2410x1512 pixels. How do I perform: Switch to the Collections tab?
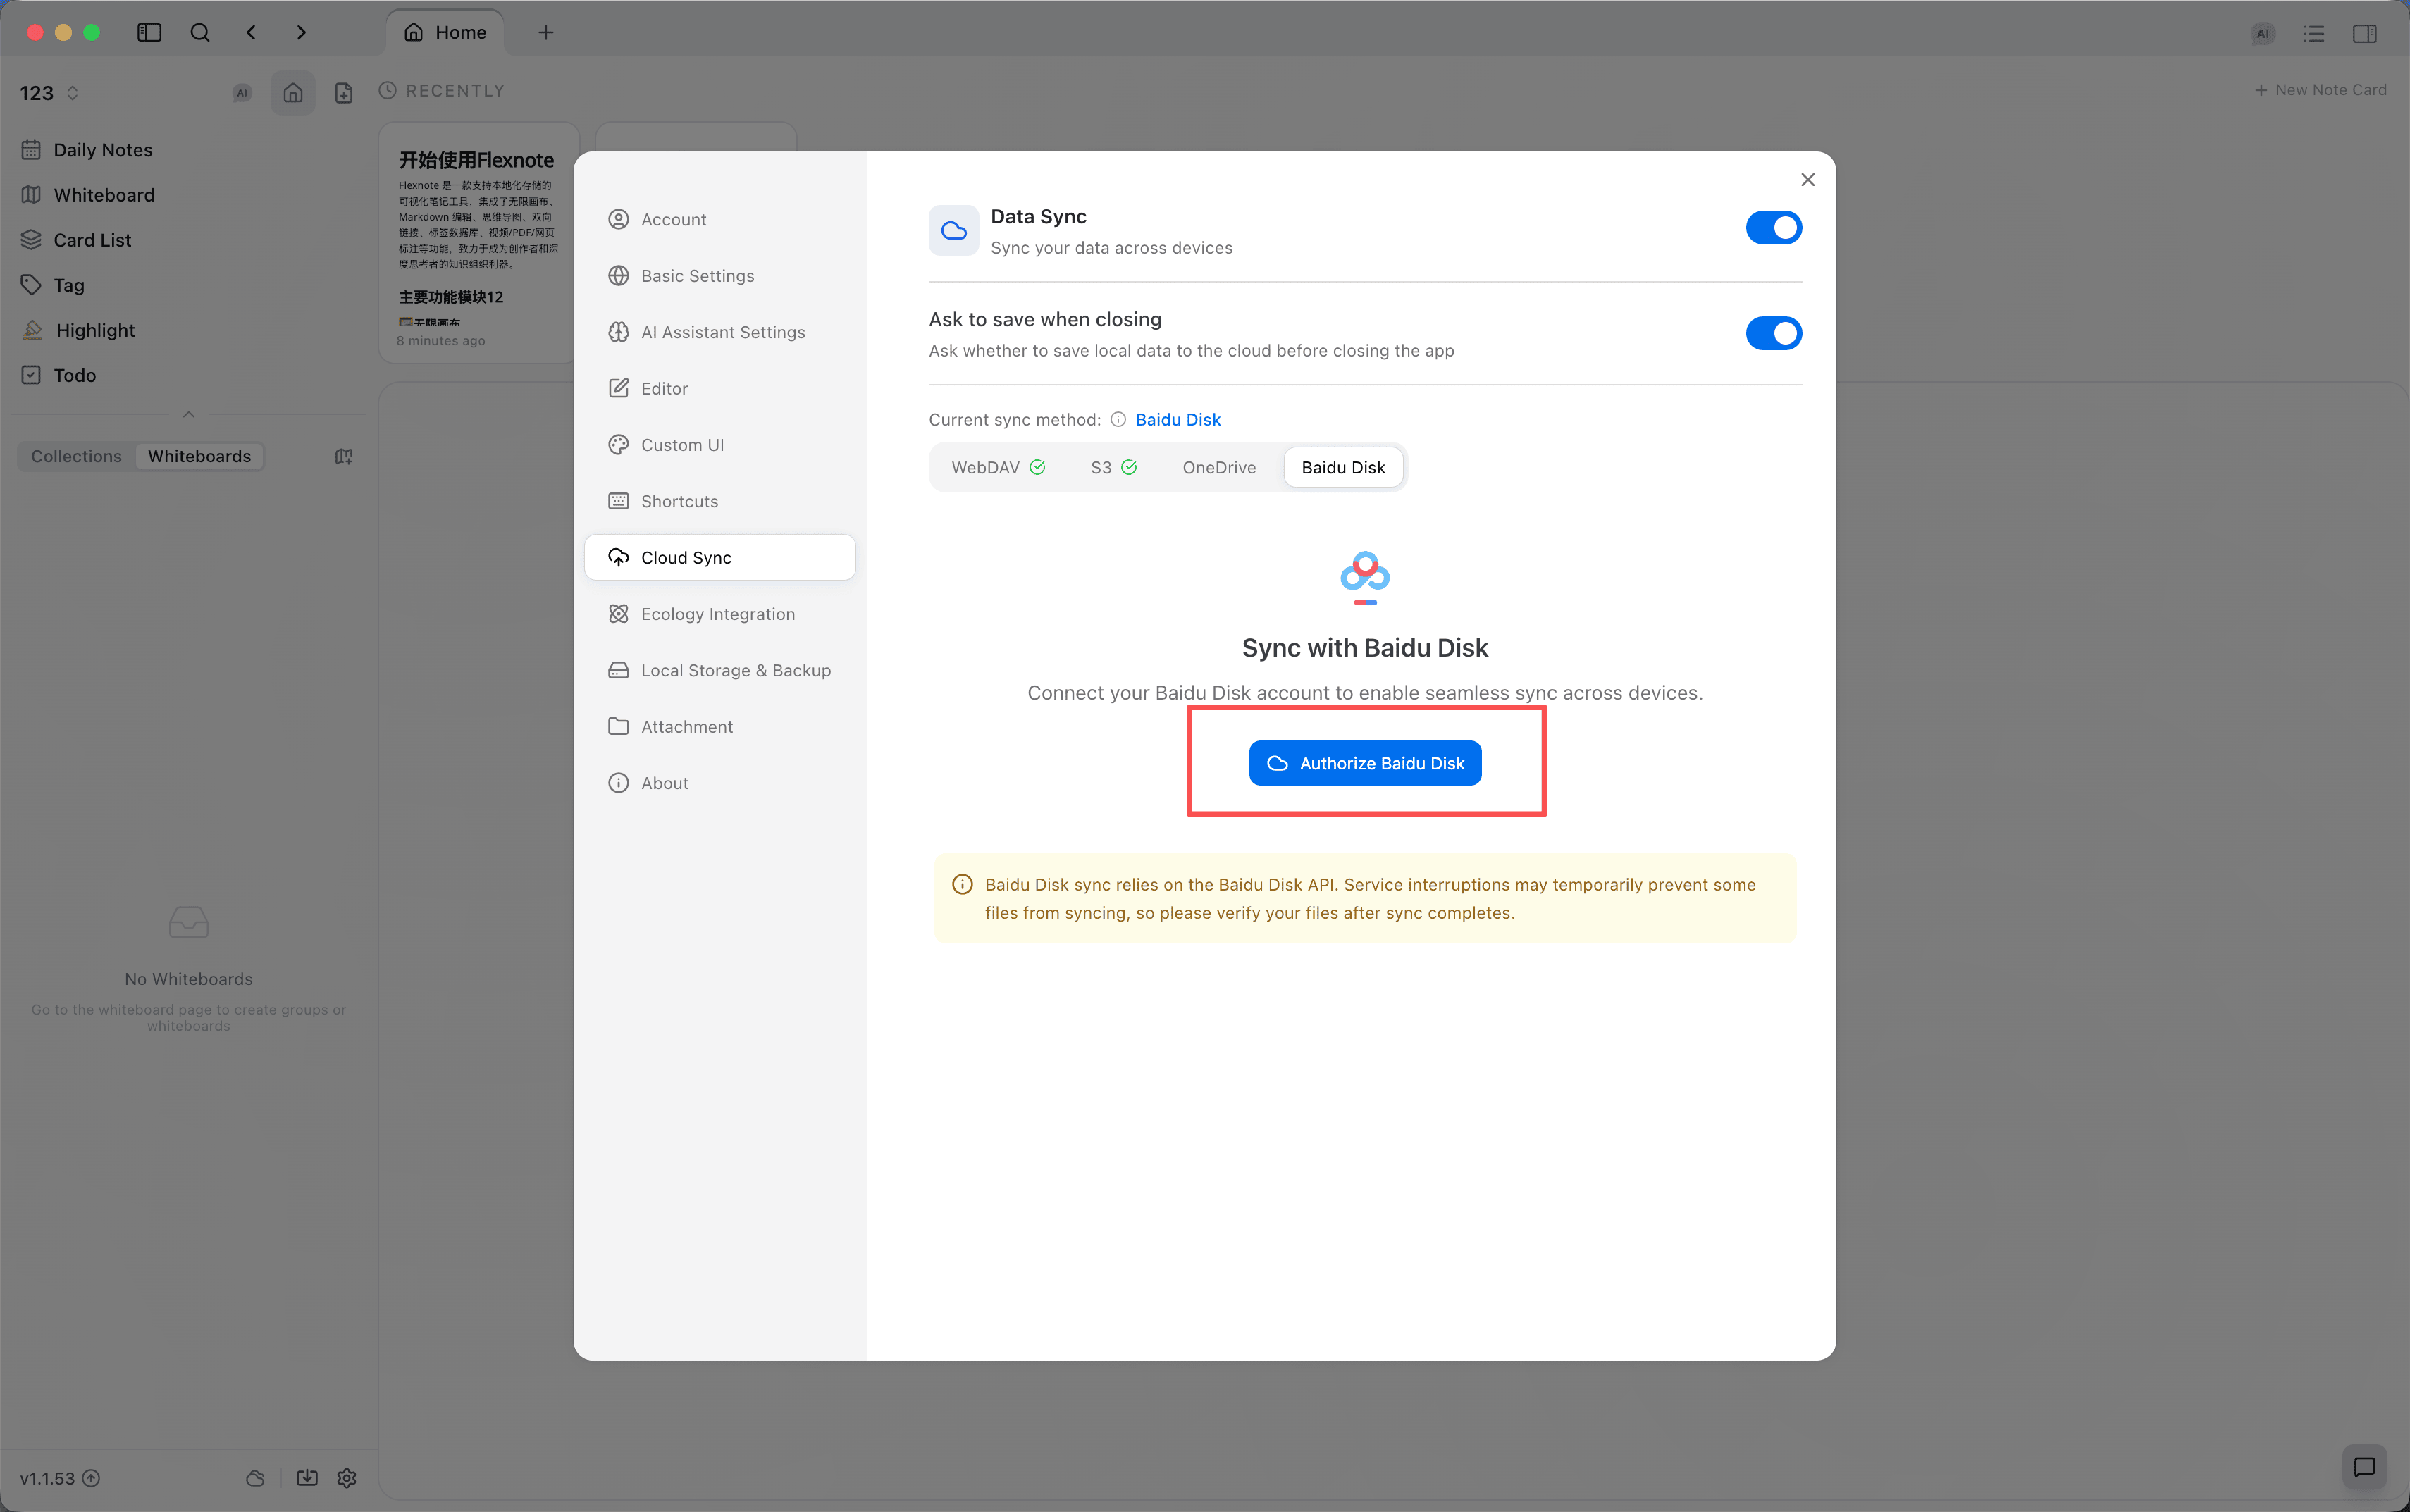pyautogui.click(x=76, y=456)
